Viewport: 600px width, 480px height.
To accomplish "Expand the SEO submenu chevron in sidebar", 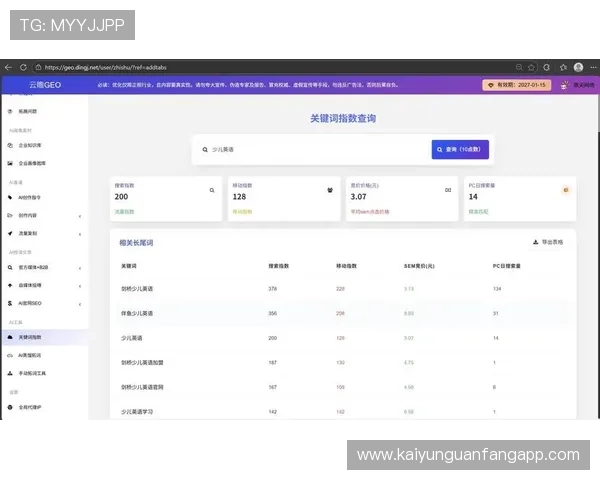I will click(80, 305).
